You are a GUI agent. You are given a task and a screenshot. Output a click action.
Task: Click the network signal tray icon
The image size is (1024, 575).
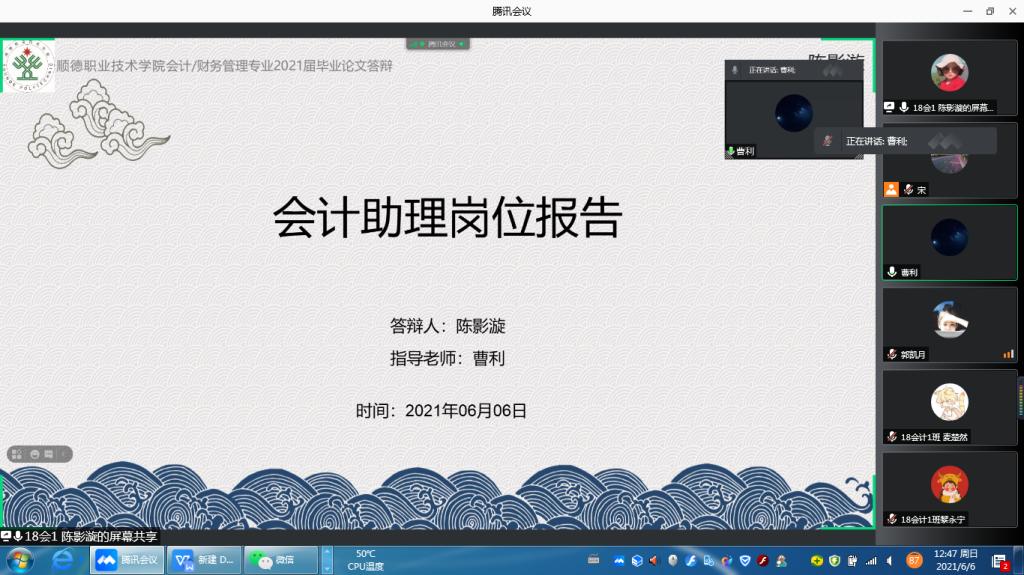[x=870, y=560]
